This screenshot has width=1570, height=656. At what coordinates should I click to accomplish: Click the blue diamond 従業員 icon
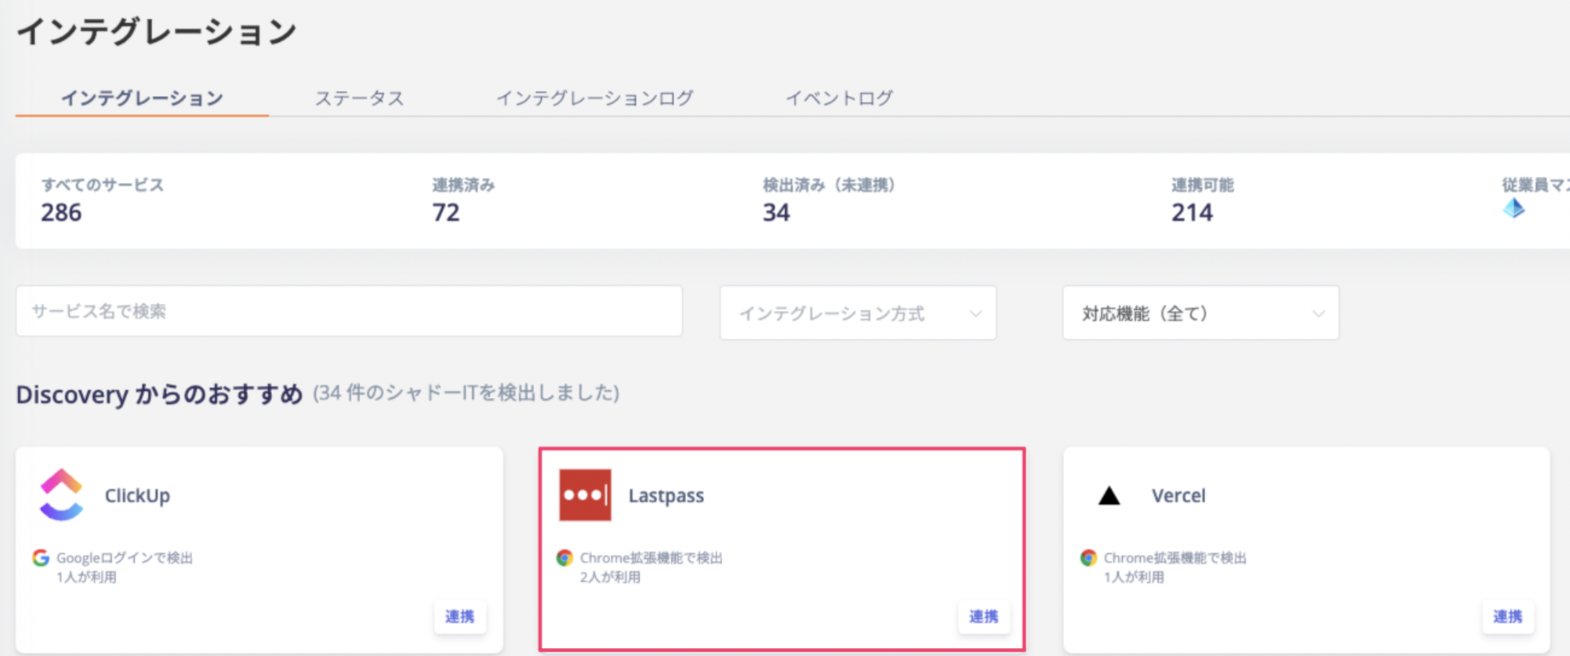[1514, 208]
